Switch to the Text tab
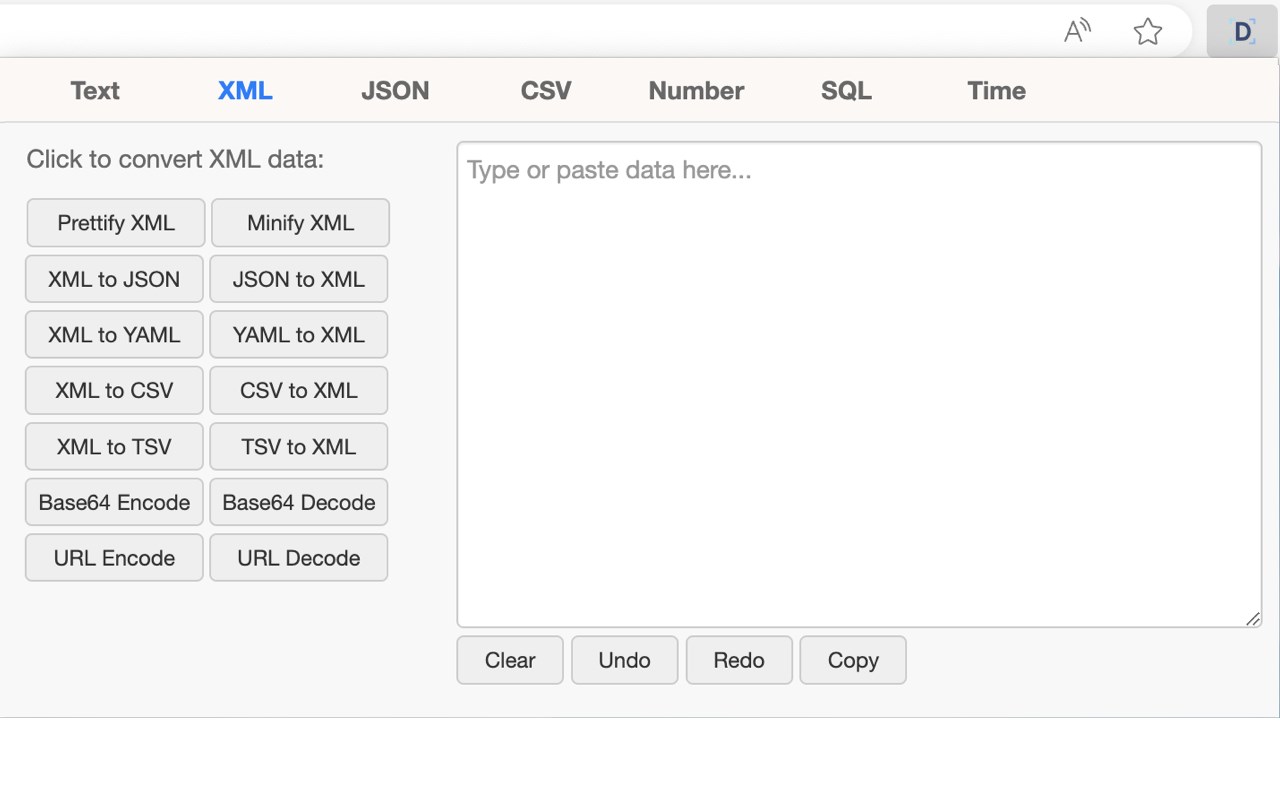Screen dimensions: 1280x800 95,91
